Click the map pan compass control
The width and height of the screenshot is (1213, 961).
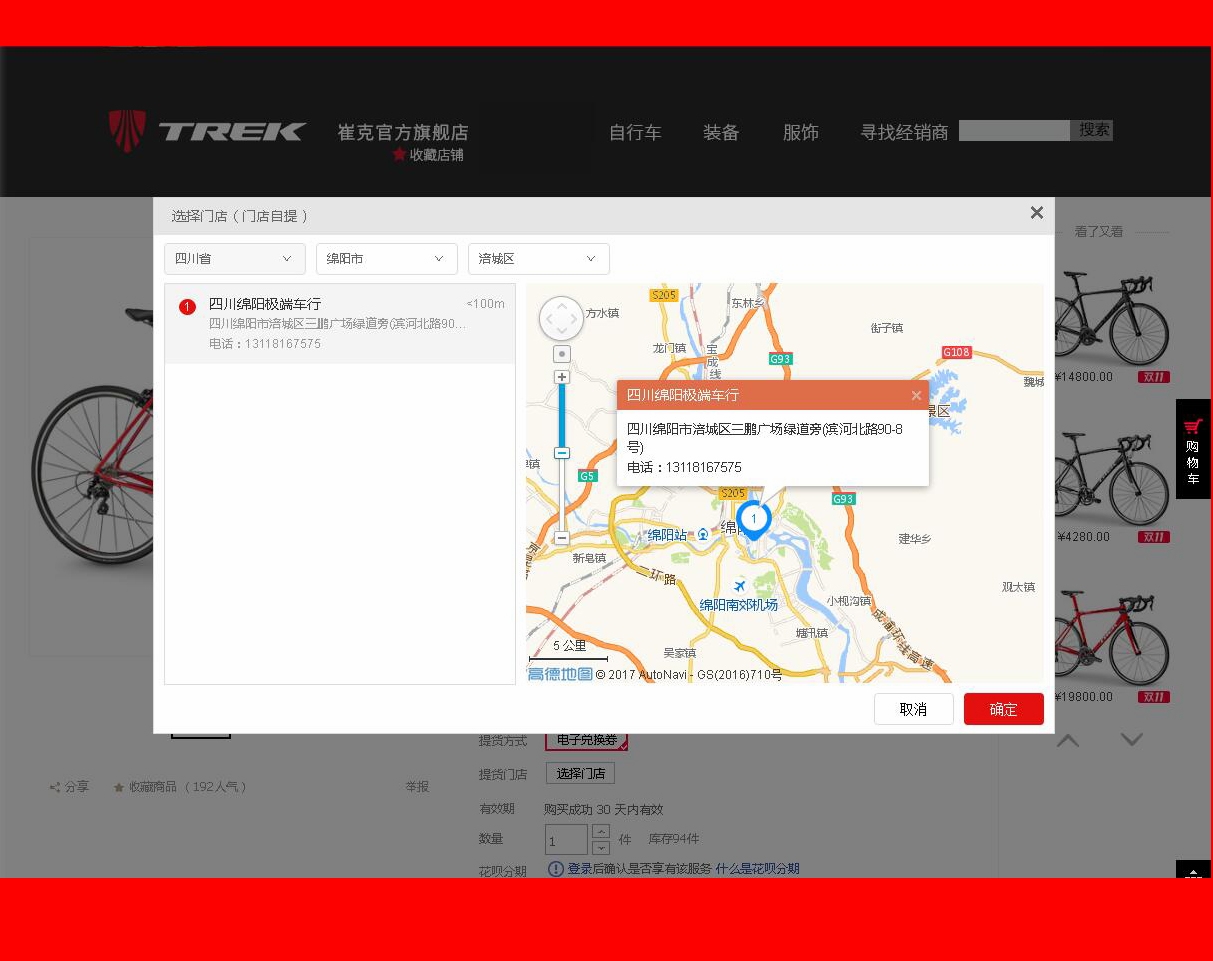click(561, 318)
